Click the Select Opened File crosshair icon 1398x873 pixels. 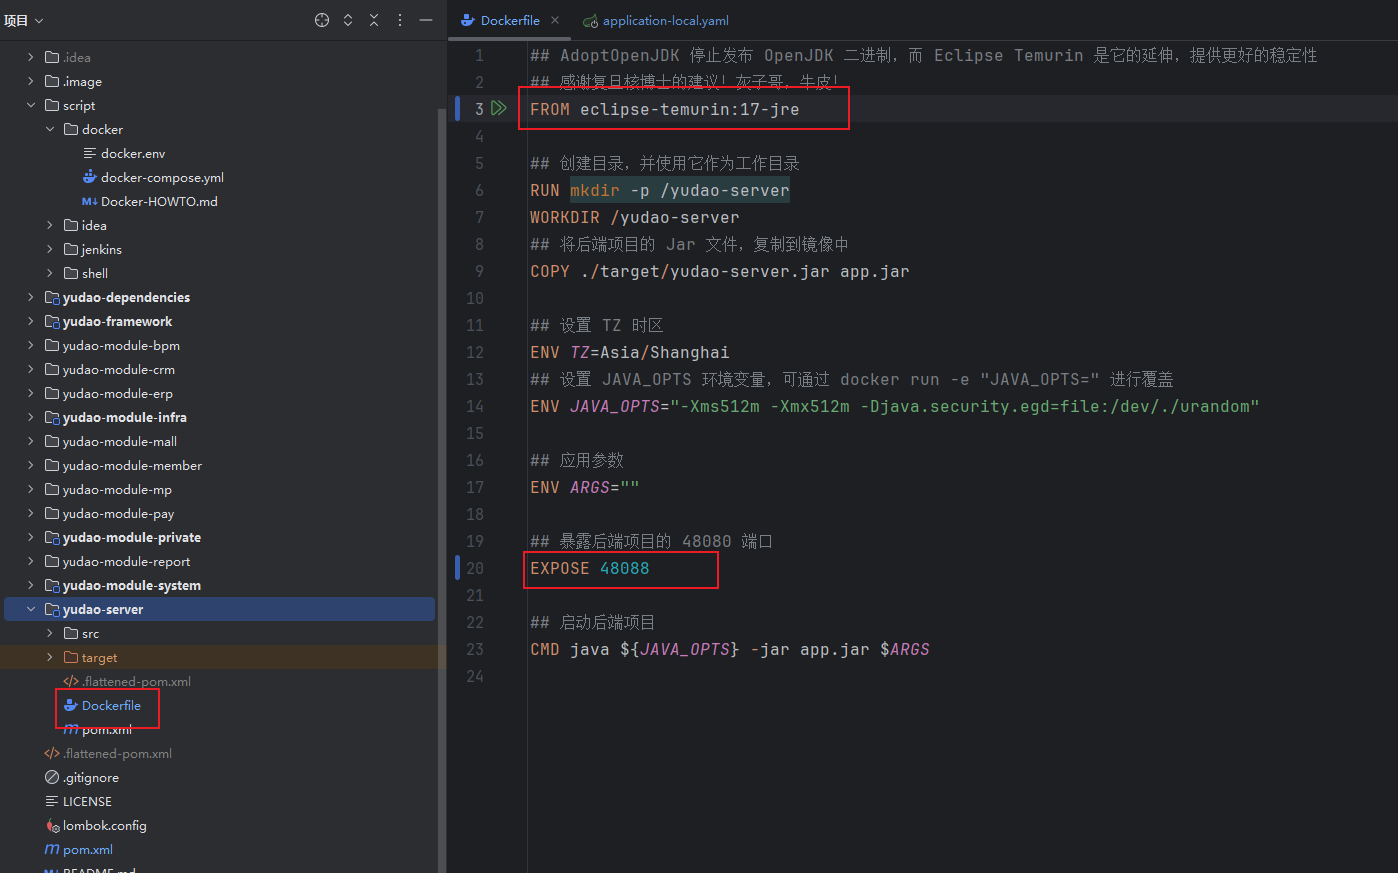point(322,20)
